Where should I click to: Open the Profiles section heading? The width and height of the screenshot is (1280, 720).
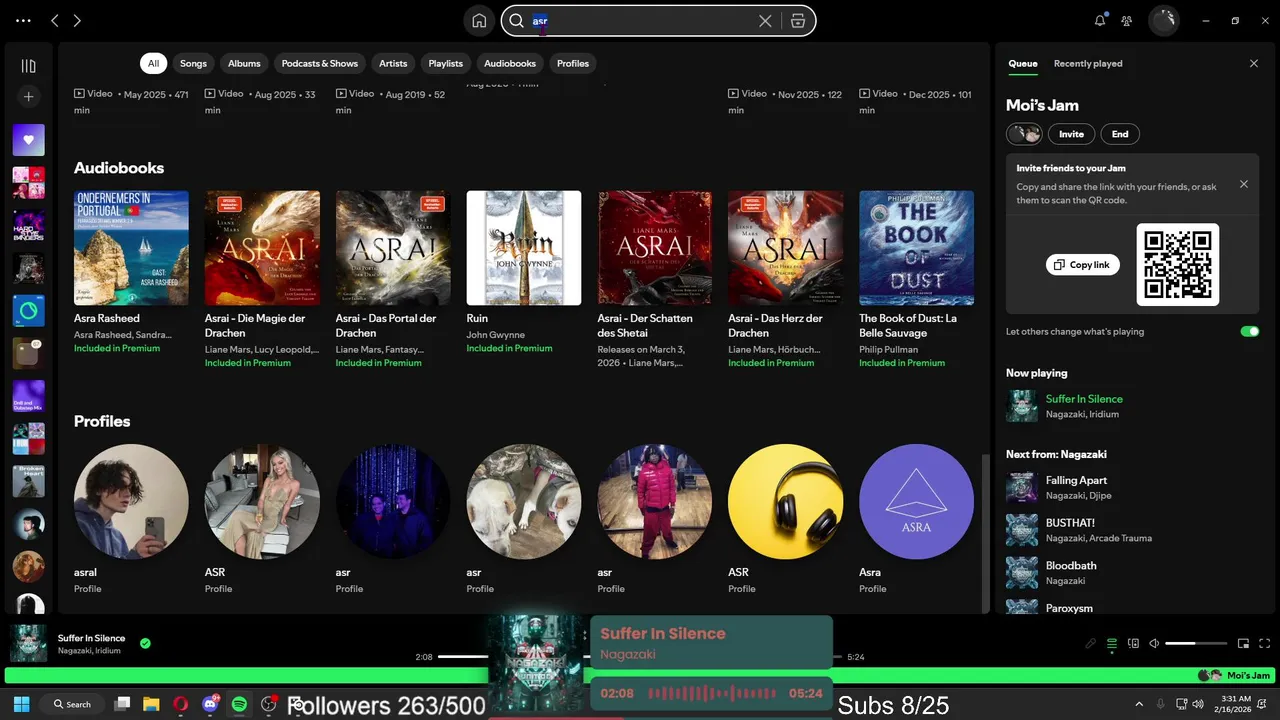(x=102, y=421)
